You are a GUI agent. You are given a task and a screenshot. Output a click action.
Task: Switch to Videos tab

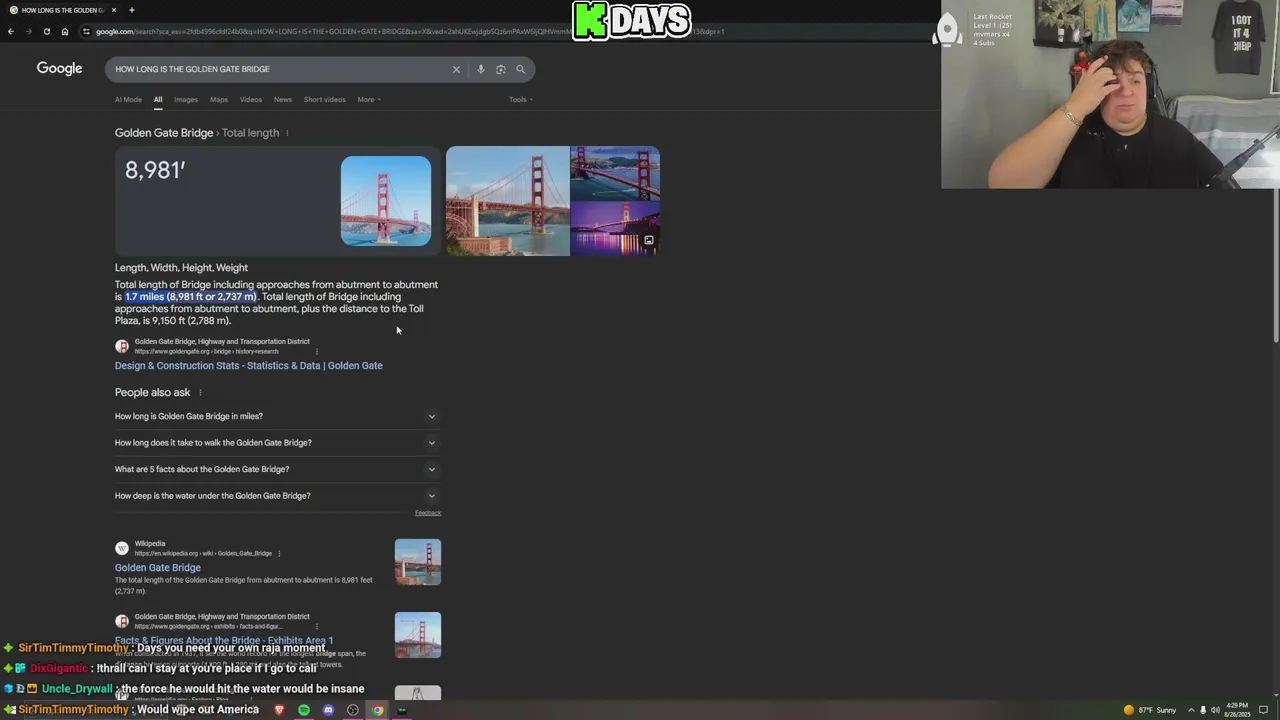click(251, 100)
